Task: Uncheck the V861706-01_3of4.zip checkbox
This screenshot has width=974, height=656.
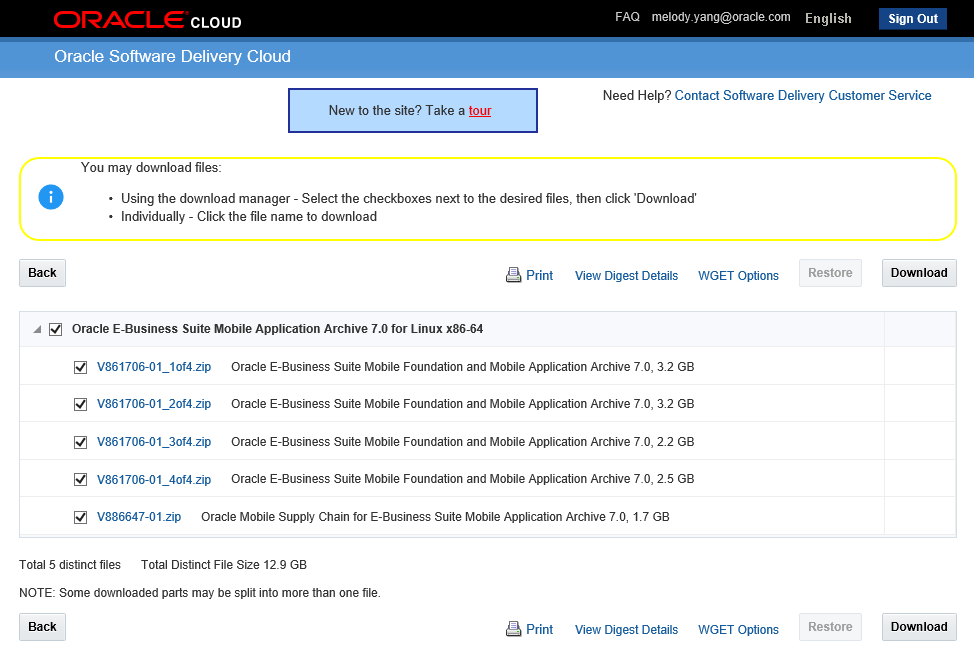Action: tap(80, 442)
